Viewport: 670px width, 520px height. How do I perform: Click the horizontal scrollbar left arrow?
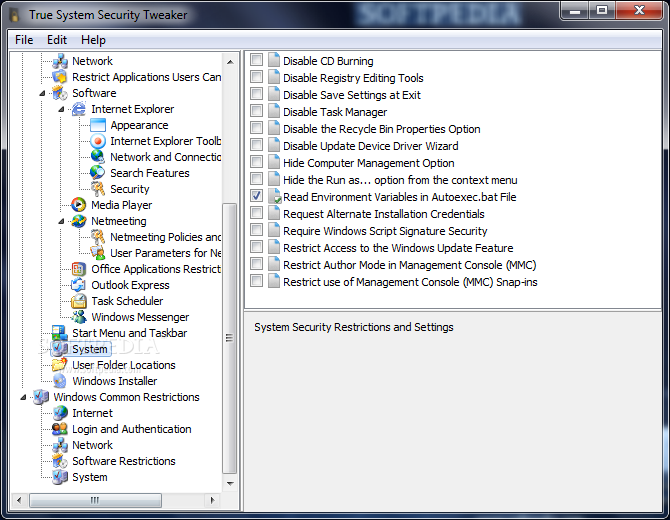click(19, 500)
